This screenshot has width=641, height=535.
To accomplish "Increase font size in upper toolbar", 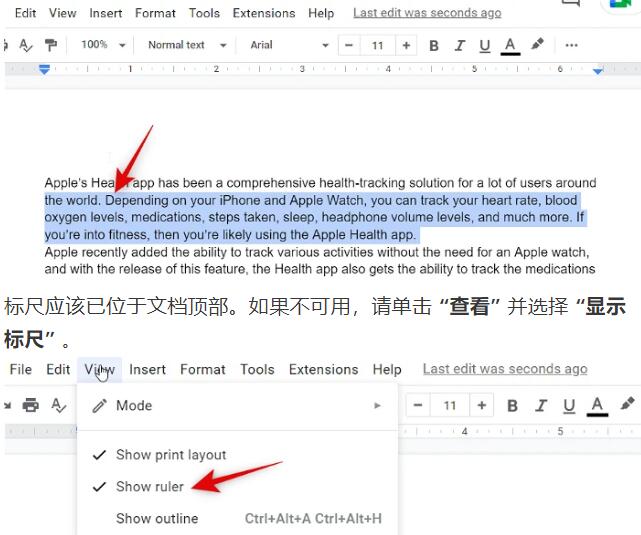I will click(x=406, y=45).
